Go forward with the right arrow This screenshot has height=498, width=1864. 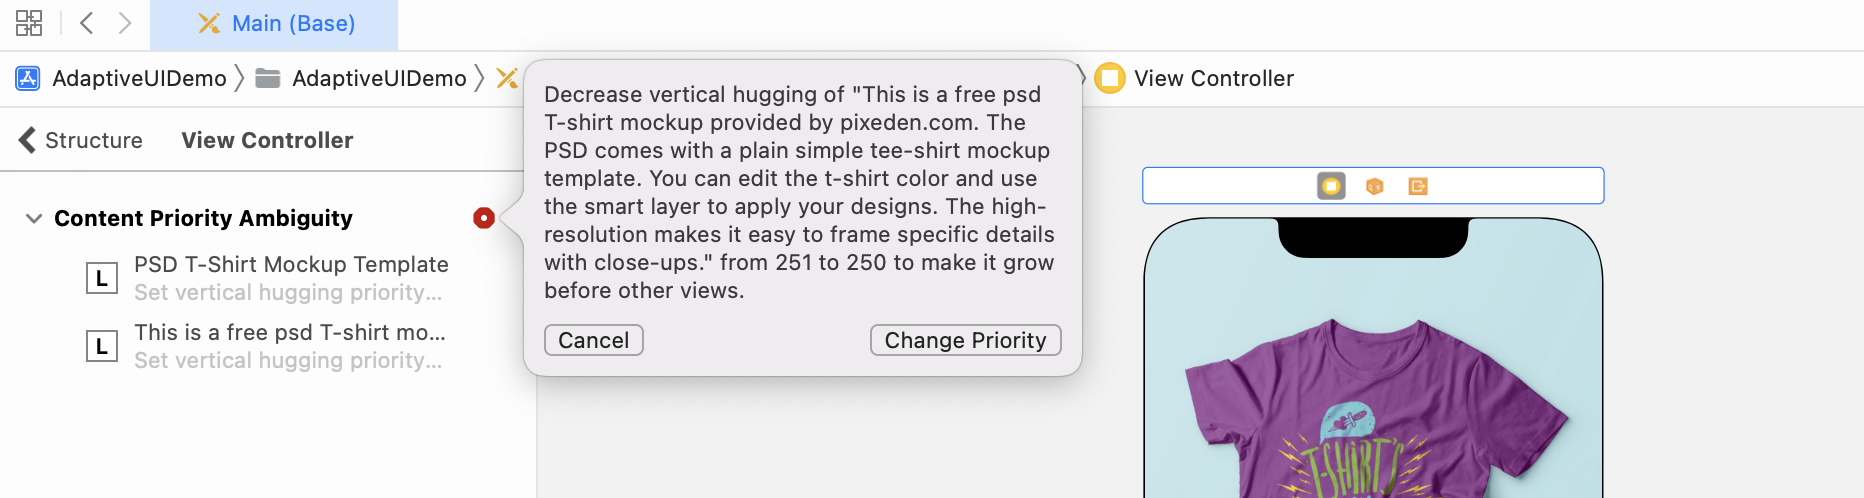coord(125,23)
